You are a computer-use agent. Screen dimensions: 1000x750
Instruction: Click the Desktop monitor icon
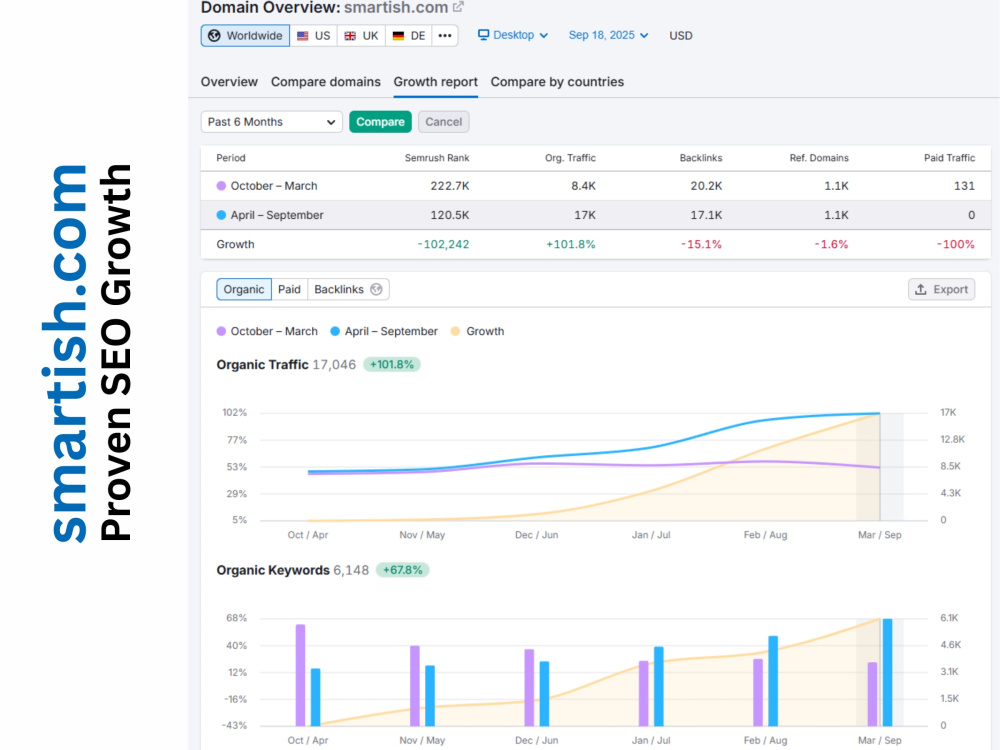pos(483,34)
